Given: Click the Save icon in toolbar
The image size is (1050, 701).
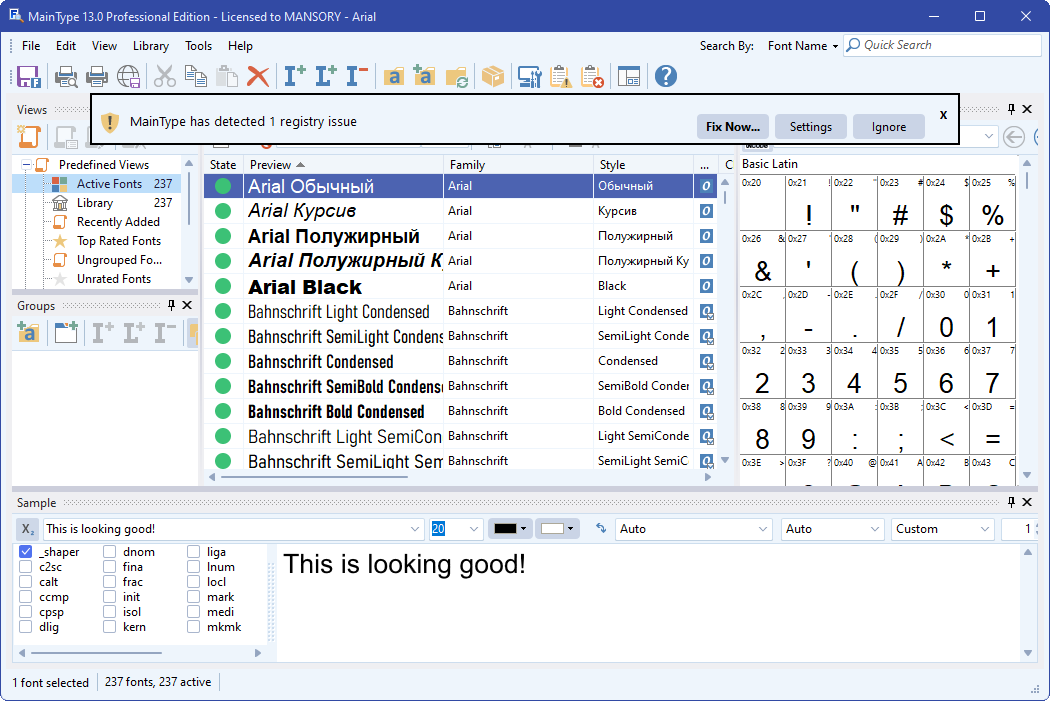Looking at the screenshot, I should point(29,76).
